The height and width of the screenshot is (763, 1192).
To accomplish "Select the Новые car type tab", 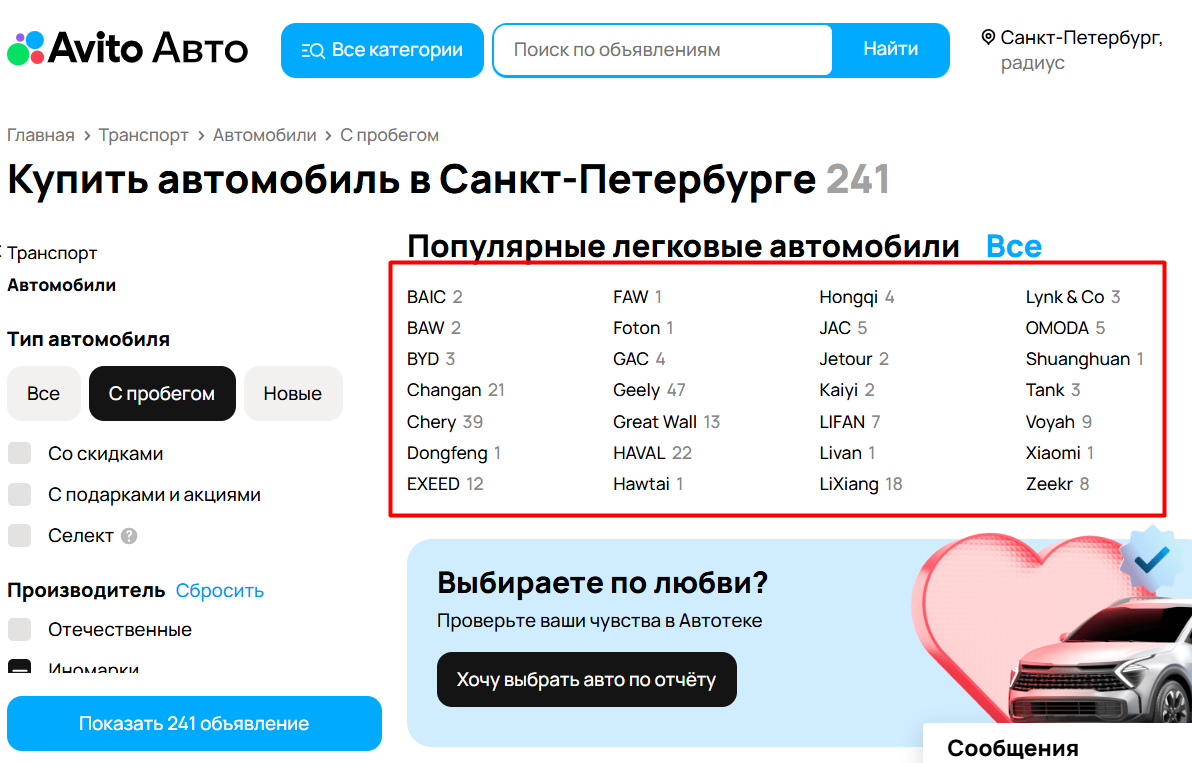I will 293,394.
